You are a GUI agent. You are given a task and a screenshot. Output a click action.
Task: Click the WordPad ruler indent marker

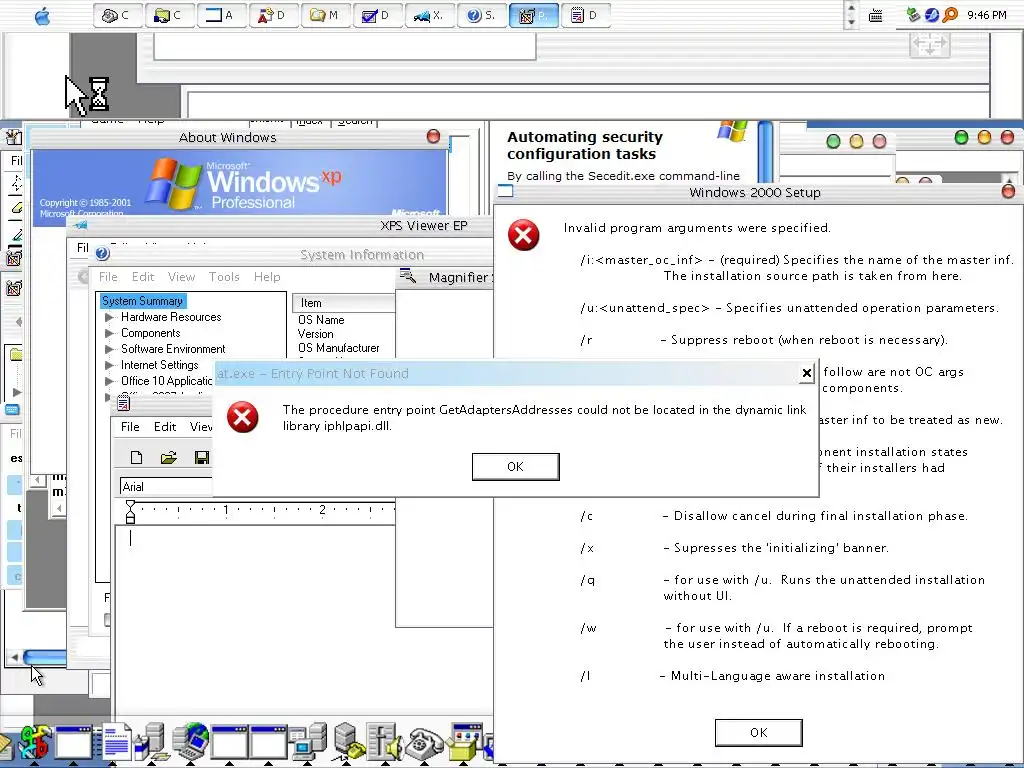click(x=130, y=512)
